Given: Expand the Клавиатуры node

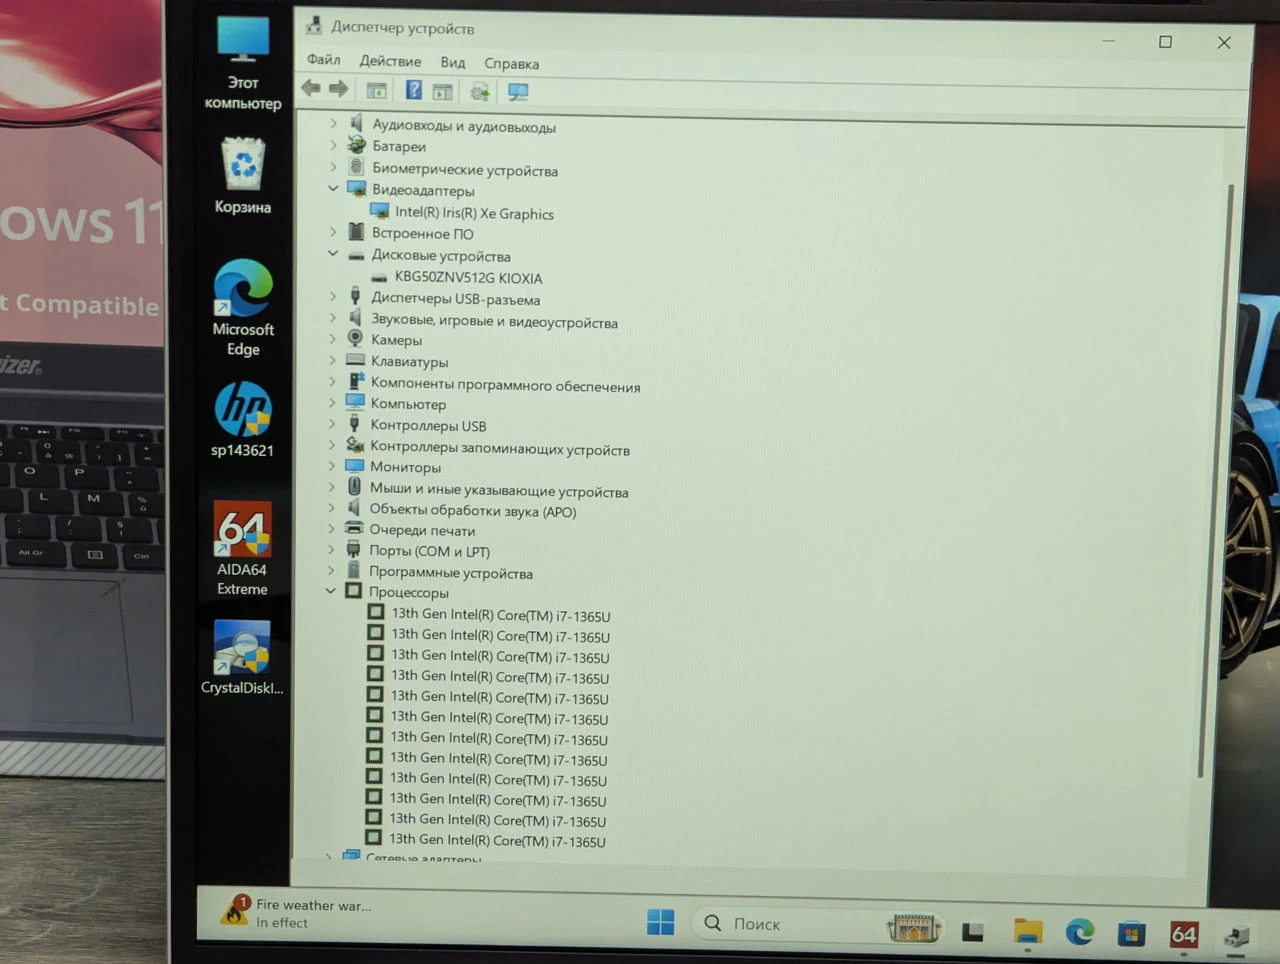Looking at the screenshot, I should (x=332, y=361).
